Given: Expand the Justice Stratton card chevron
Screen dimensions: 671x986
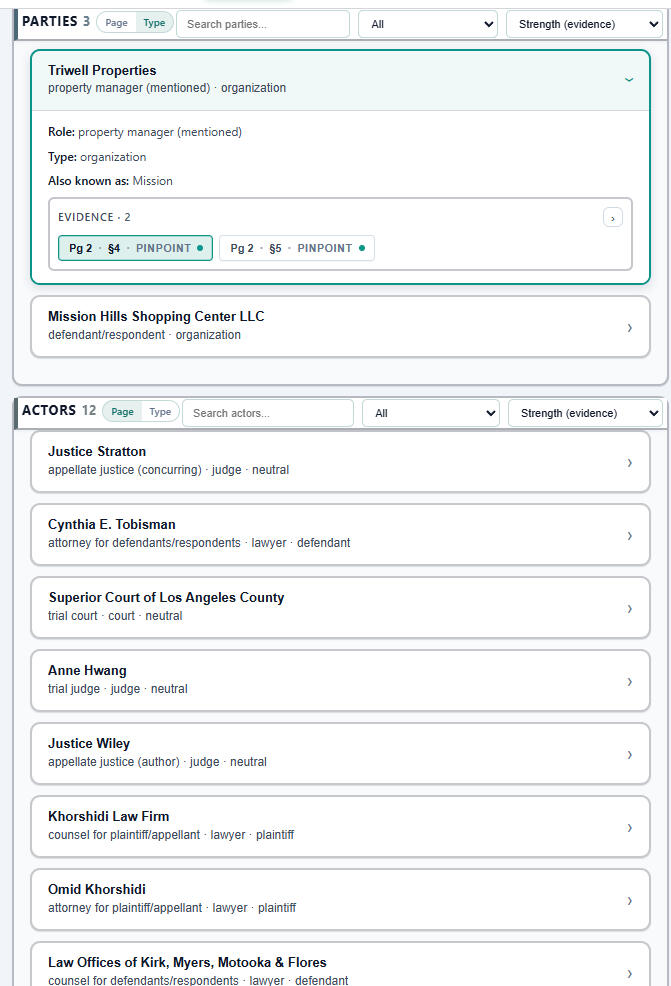Looking at the screenshot, I should [x=628, y=462].
